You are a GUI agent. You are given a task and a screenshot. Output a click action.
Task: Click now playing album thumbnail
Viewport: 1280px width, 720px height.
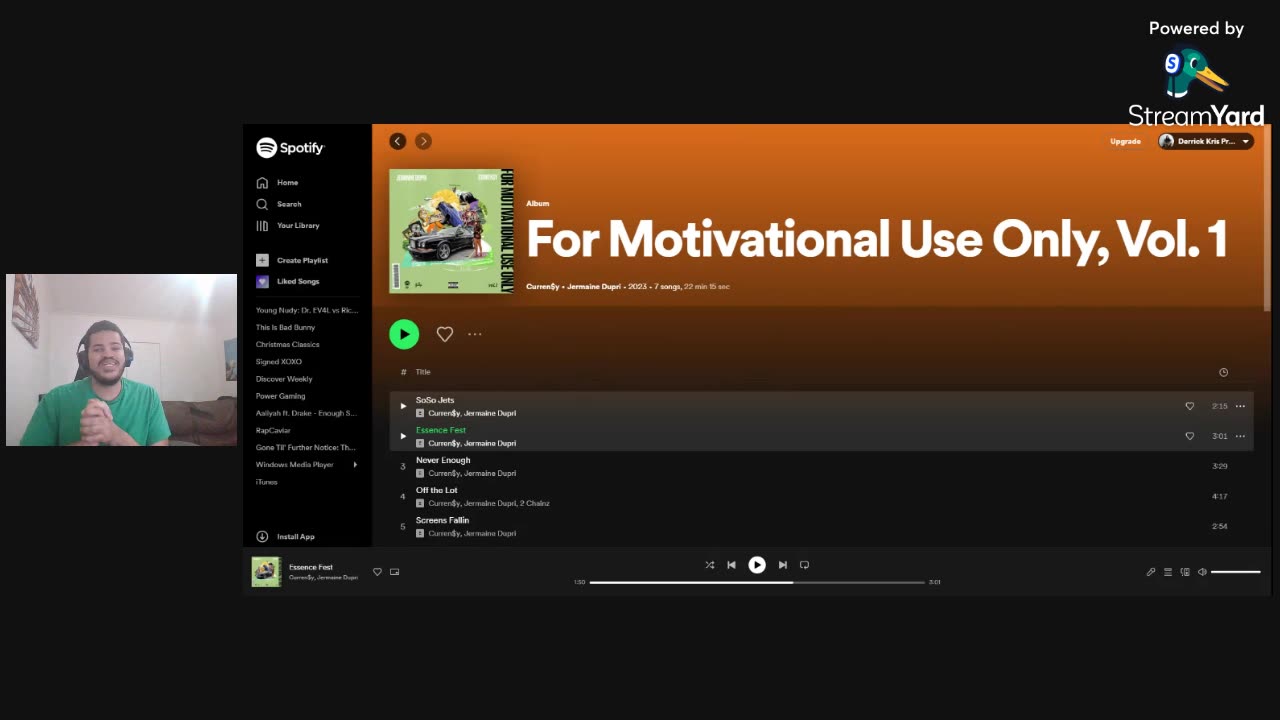266,571
